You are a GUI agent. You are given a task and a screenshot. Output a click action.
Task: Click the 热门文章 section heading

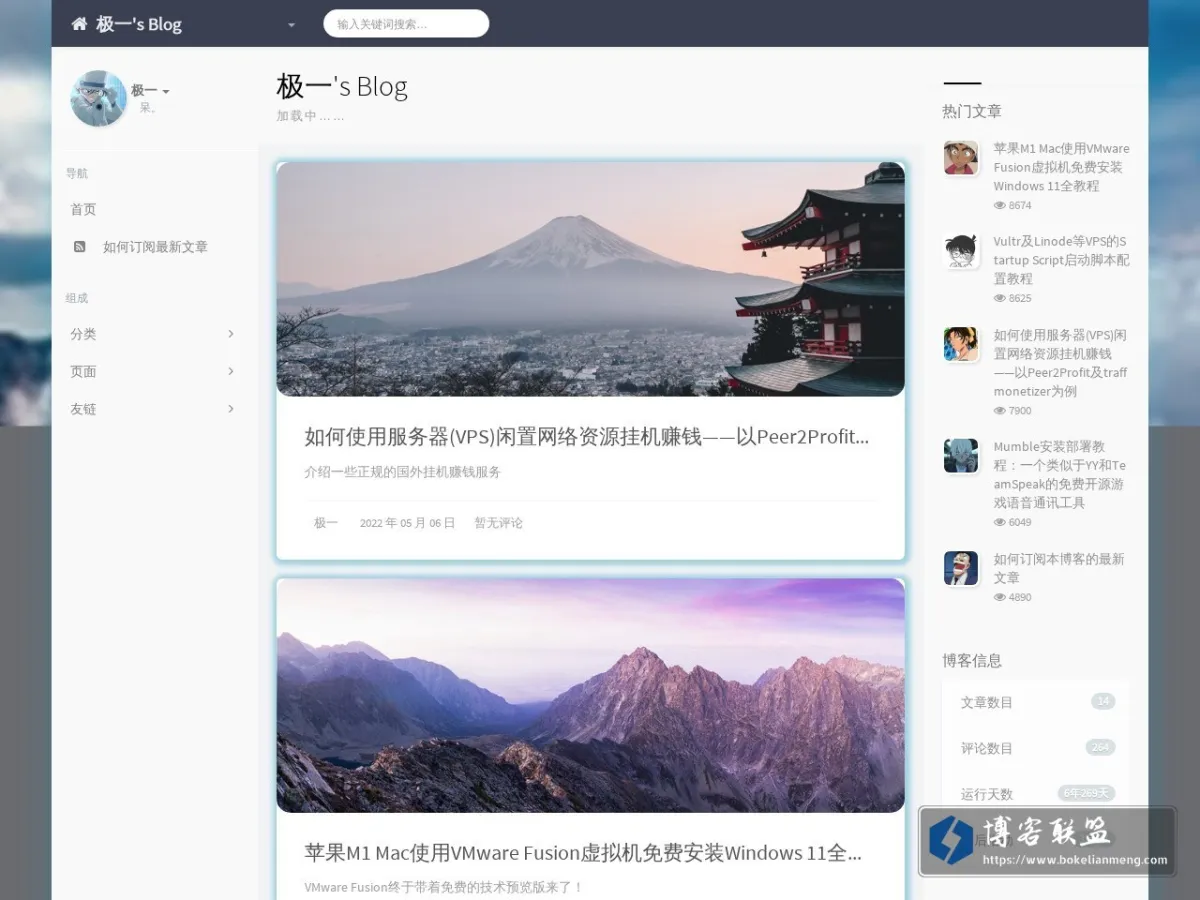[971, 111]
